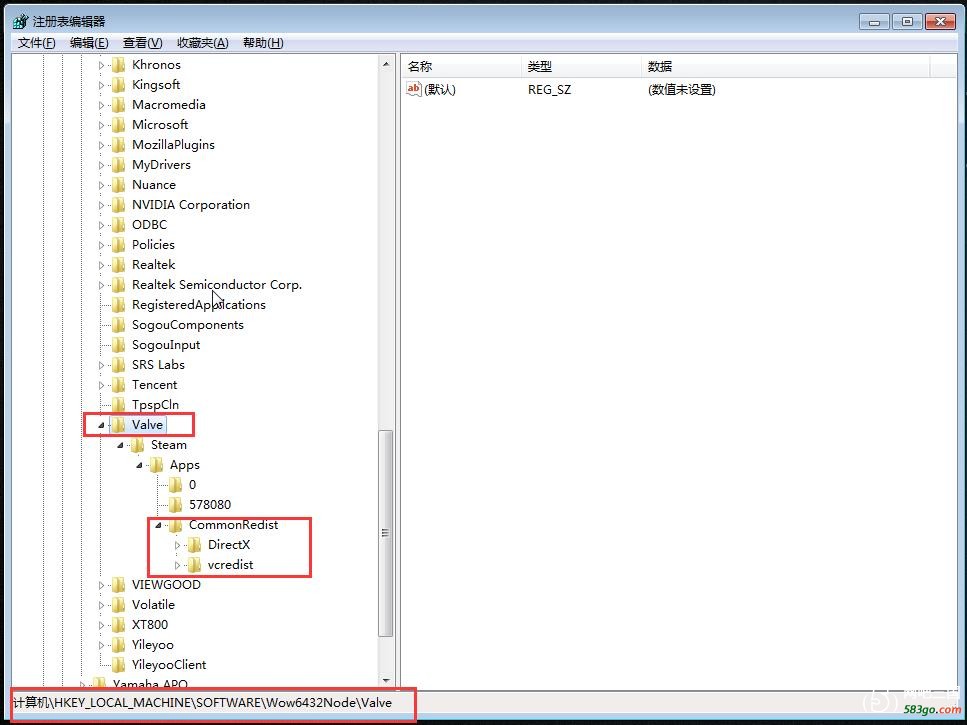This screenshot has height=725, width=967.
Task: Maximize the Registry Editor window
Action: (907, 22)
